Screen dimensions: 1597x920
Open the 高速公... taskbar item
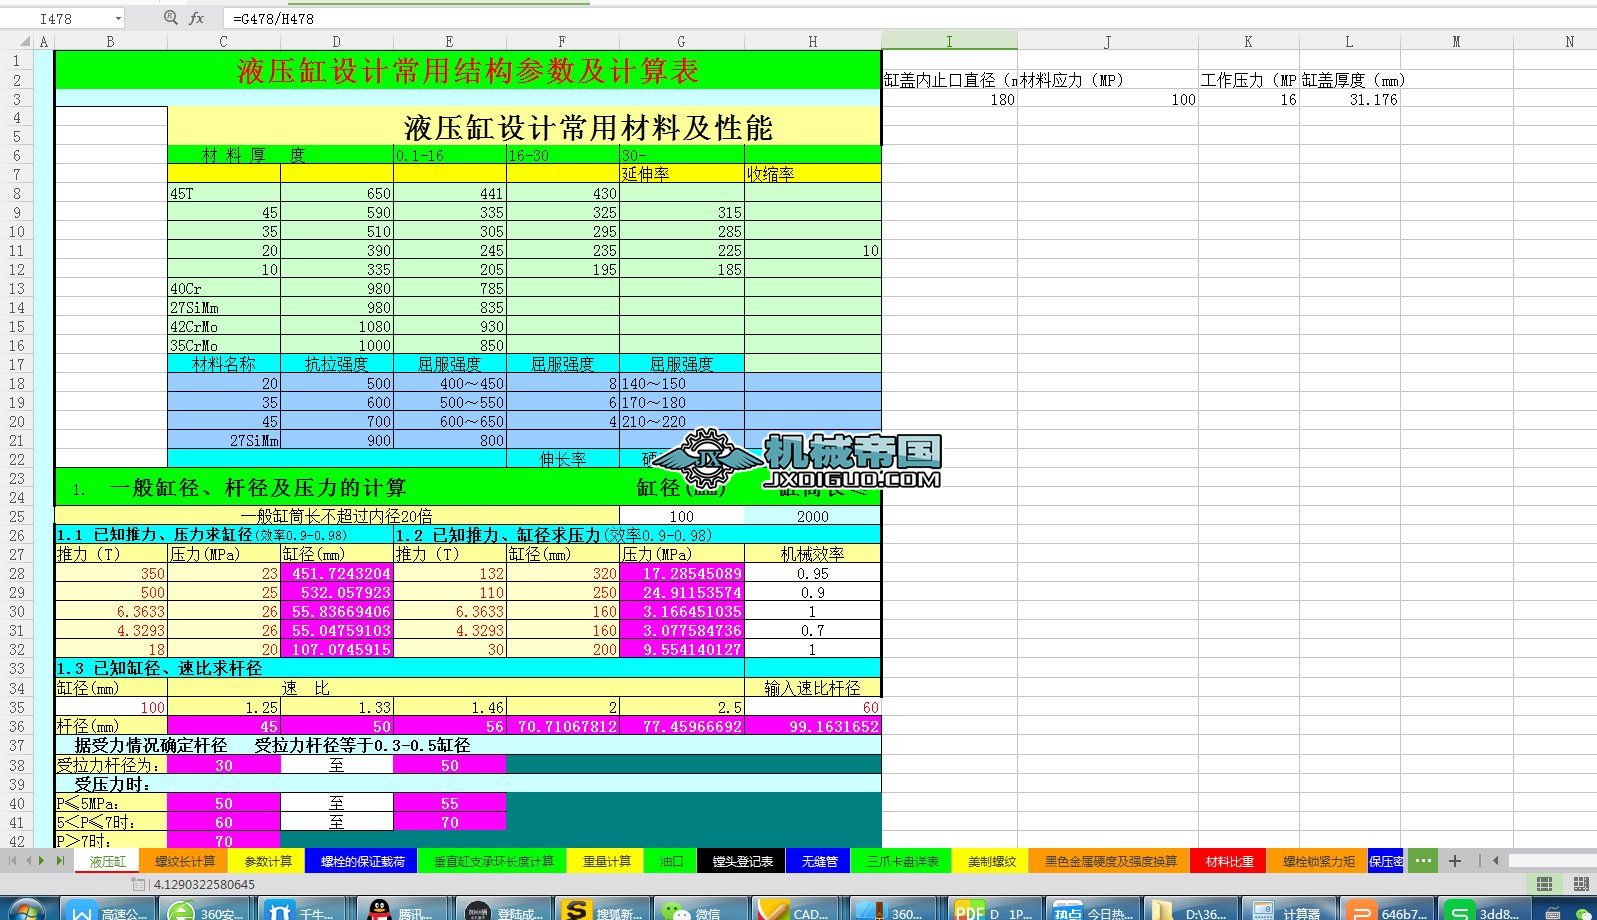click(108, 911)
